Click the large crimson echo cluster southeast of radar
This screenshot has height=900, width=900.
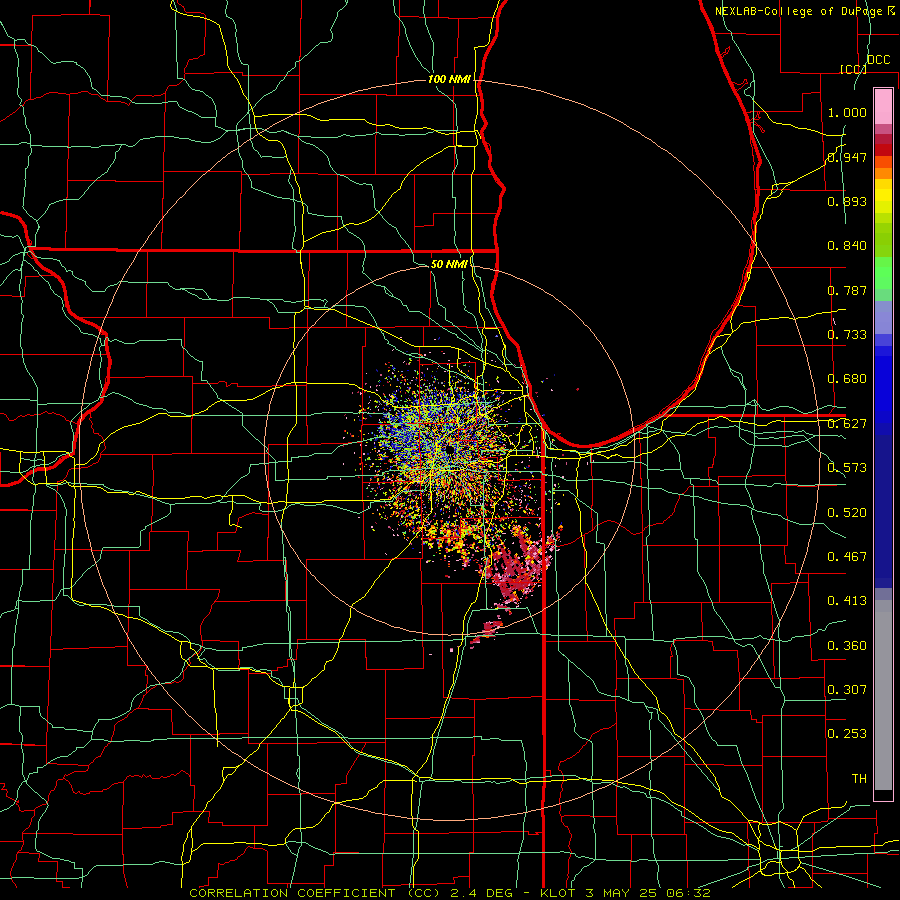tap(519, 565)
